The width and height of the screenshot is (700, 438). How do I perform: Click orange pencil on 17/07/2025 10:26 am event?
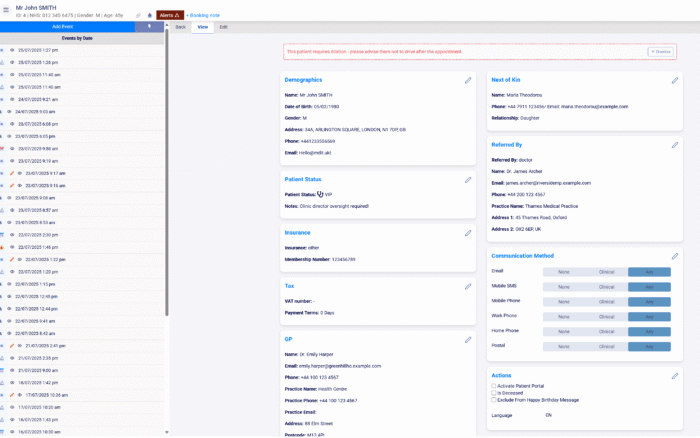[x=12, y=395]
